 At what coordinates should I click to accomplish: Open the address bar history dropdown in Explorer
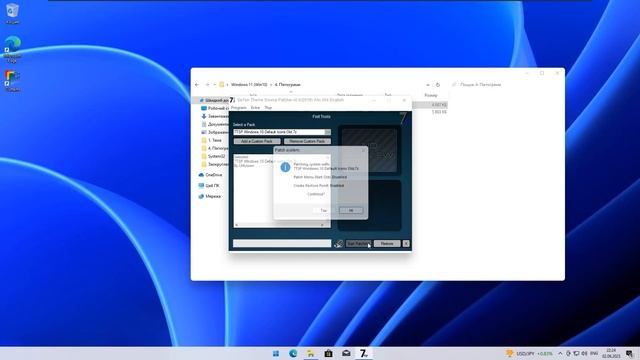[x=428, y=85]
